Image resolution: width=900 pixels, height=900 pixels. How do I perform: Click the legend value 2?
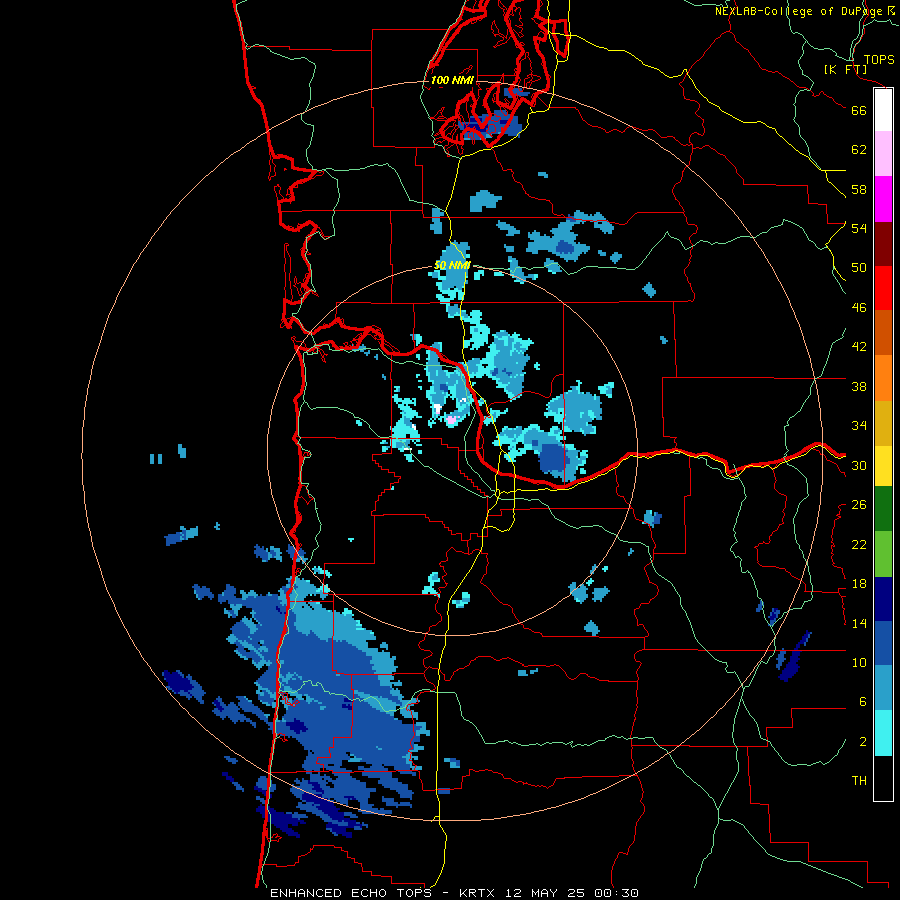863,742
